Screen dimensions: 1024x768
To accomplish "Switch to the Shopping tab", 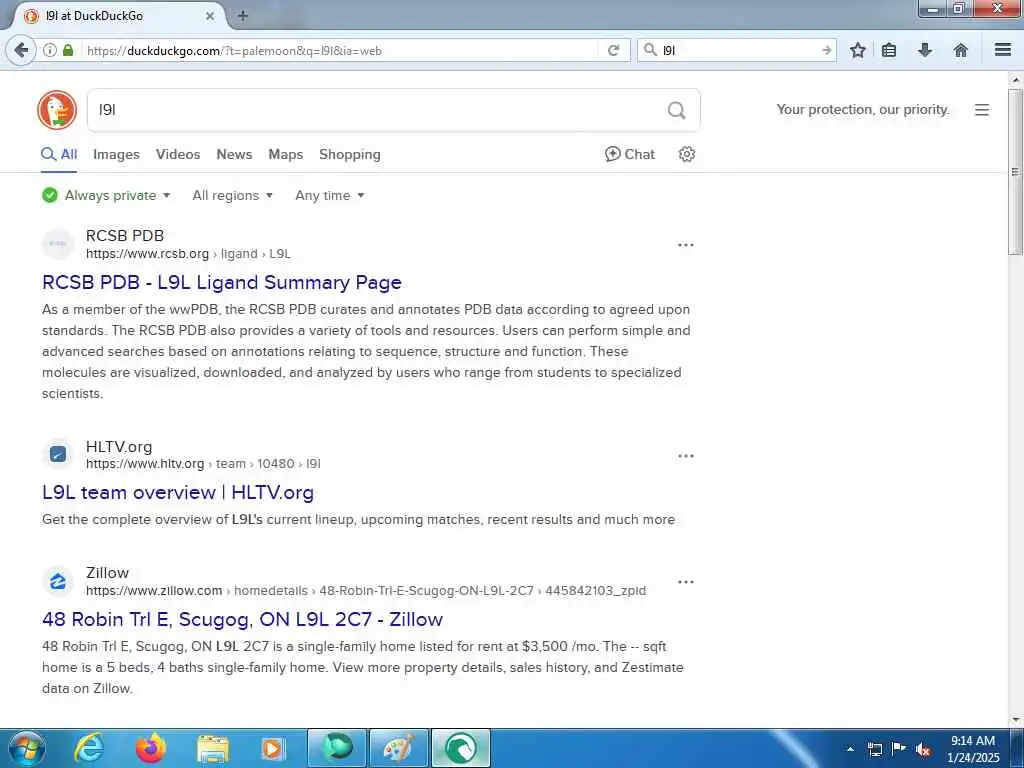I will click(349, 155).
